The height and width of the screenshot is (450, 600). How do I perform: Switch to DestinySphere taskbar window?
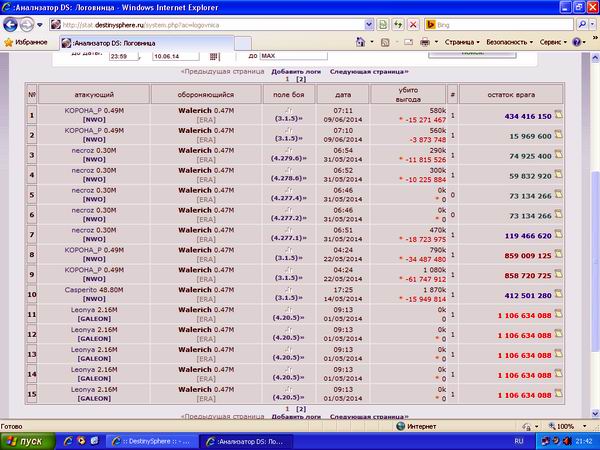(153, 442)
